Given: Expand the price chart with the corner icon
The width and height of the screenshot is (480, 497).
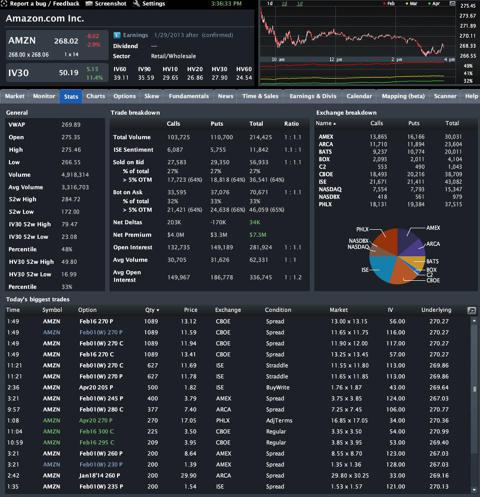Looking at the screenshot, I should pyautogui.click(x=452, y=4).
